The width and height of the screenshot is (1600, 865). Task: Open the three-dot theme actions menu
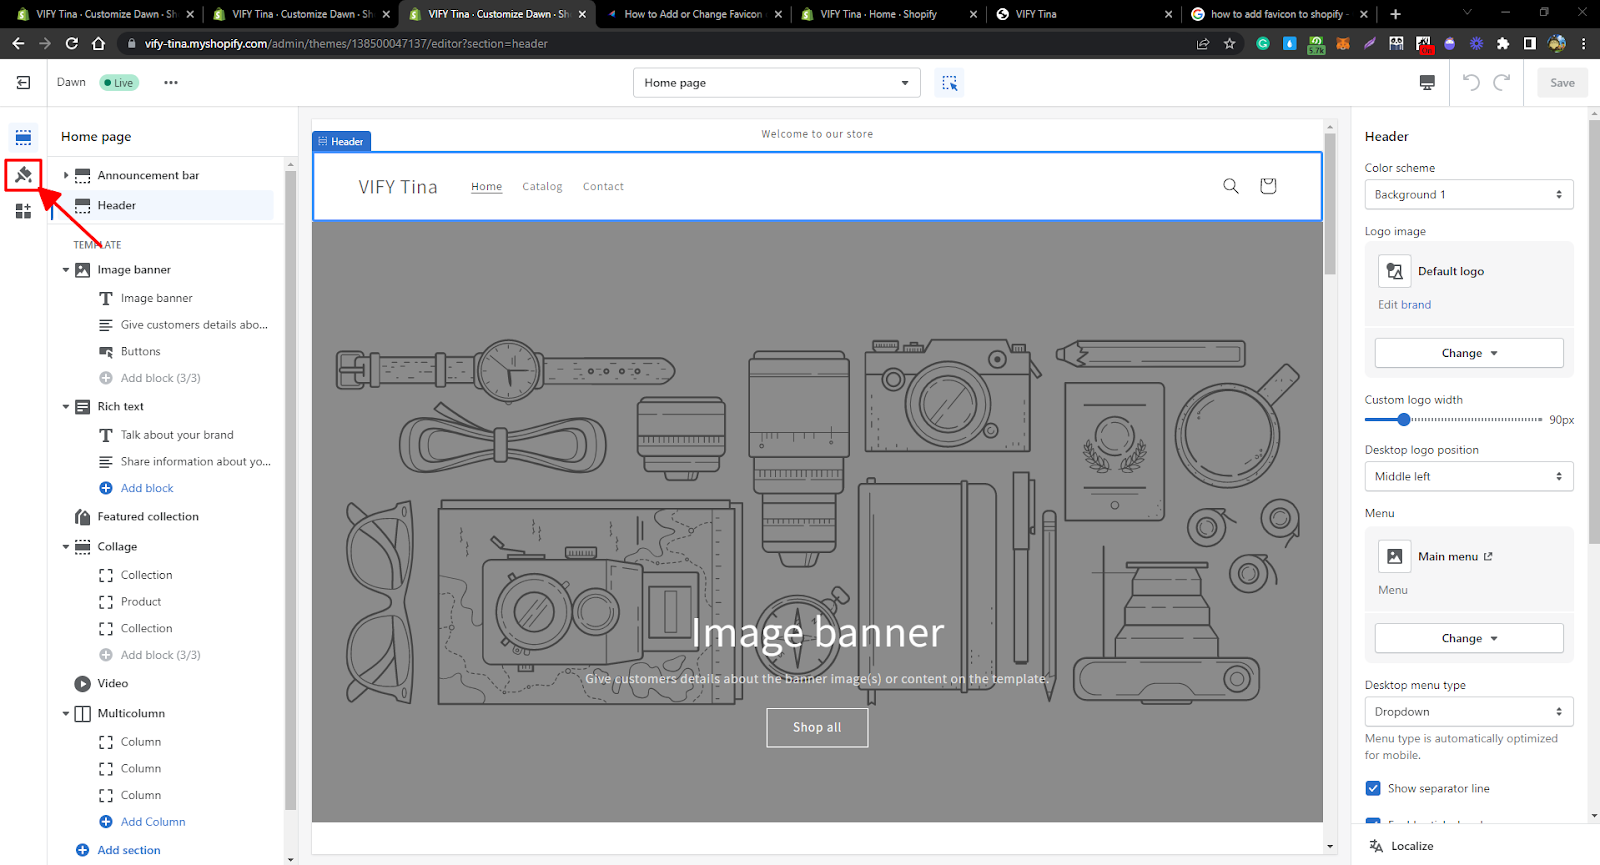click(x=171, y=83)
